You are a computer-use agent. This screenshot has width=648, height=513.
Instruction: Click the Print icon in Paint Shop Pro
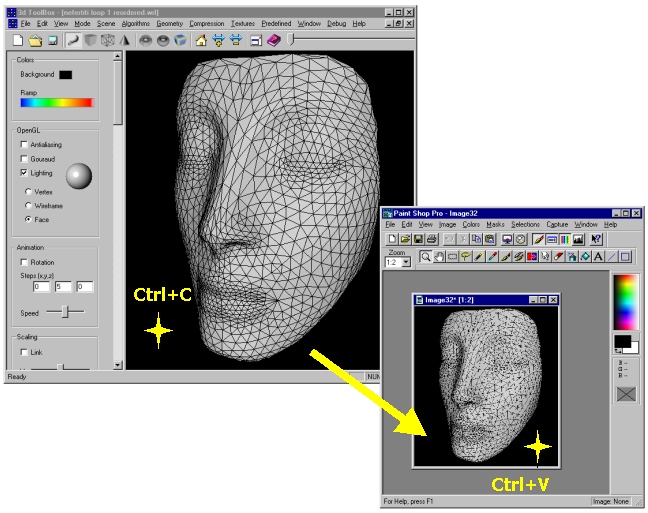[x=431, y=240]
